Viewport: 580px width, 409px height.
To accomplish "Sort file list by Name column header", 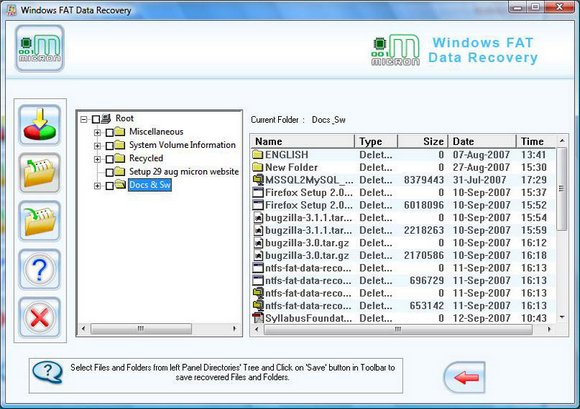I will click(303, 141).
